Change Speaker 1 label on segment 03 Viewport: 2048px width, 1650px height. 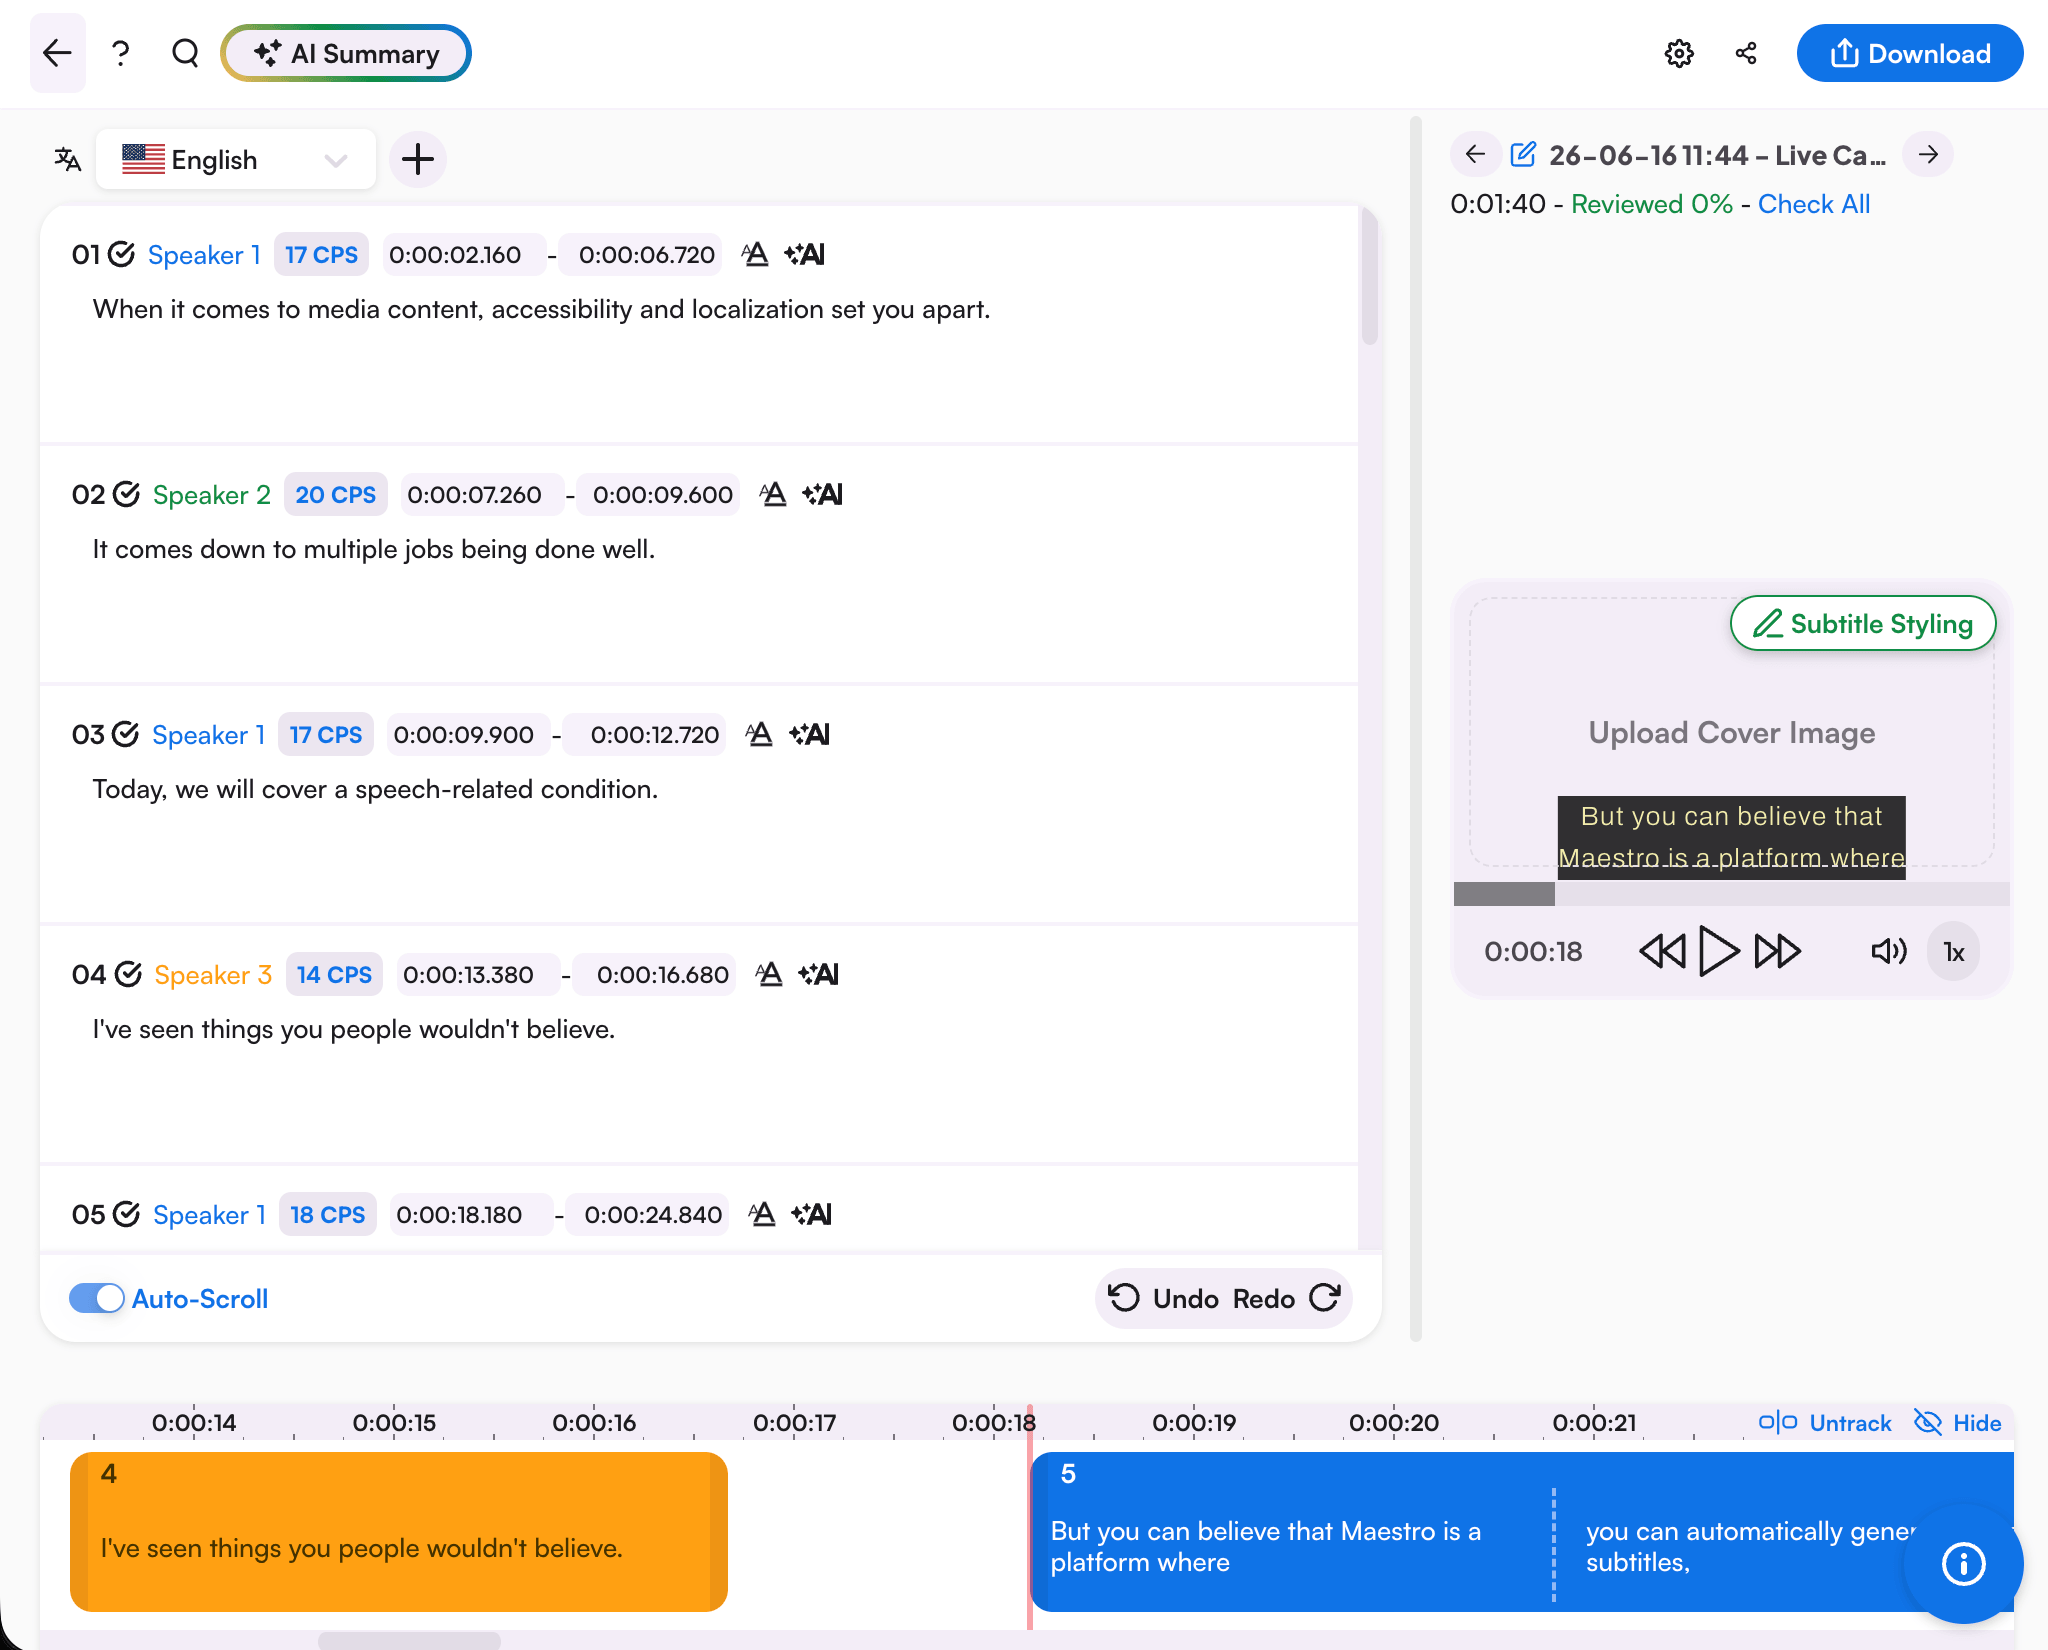pos(208,735)
